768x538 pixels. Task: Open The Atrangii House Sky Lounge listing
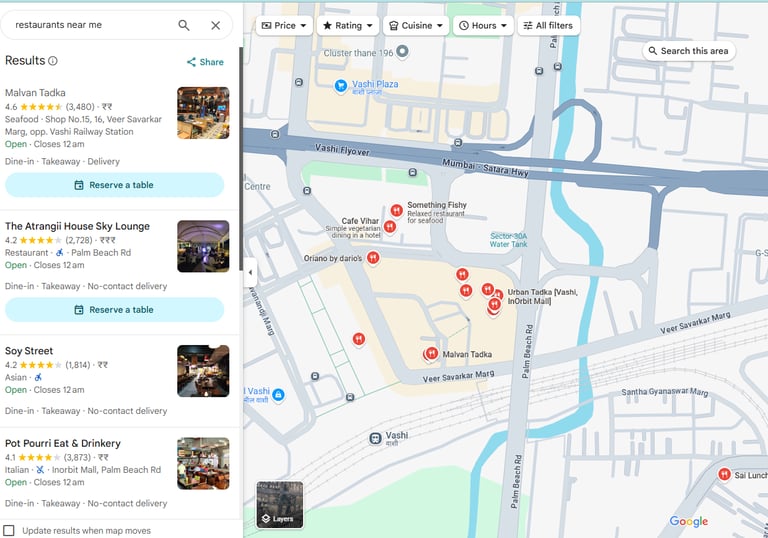(77, 226)
